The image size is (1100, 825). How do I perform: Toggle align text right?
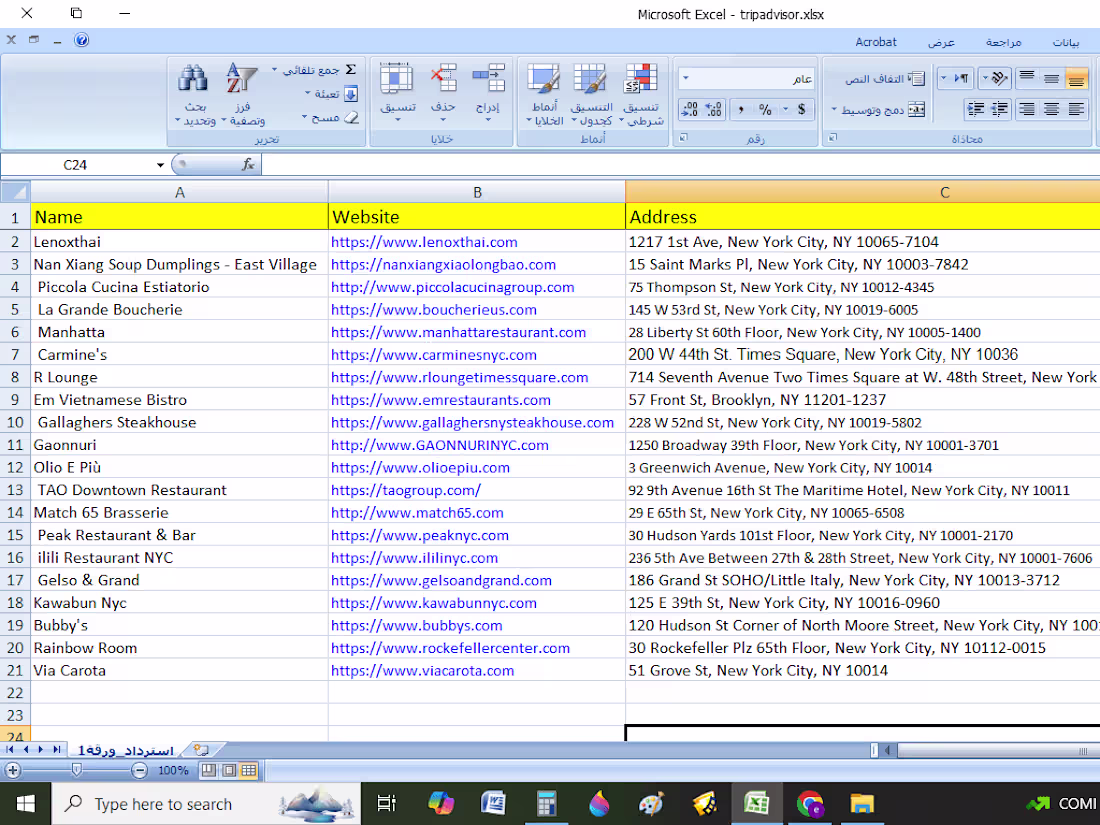1026,109
